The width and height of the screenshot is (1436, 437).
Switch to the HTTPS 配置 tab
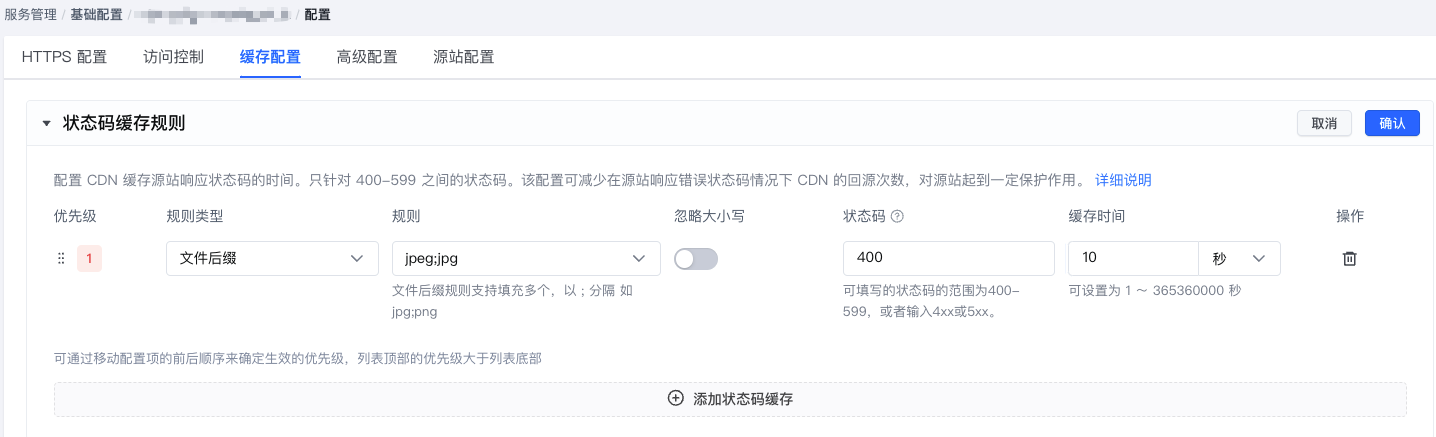[64, 57]
